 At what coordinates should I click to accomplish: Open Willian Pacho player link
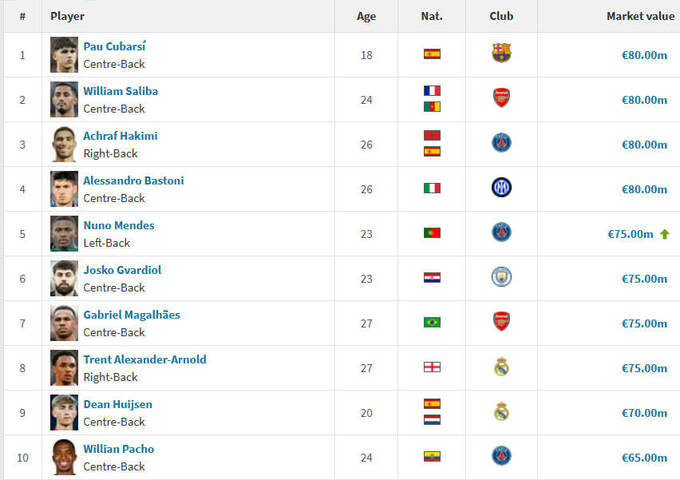pos(118,449)
